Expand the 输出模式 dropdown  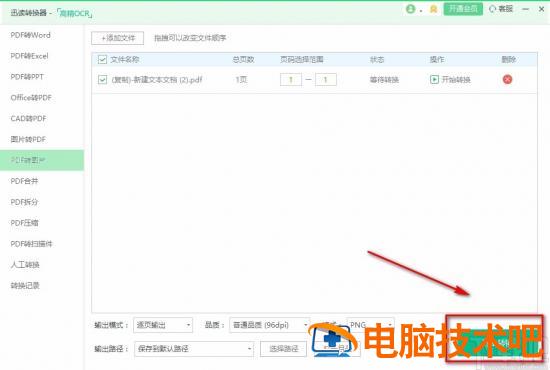(163, 325)
